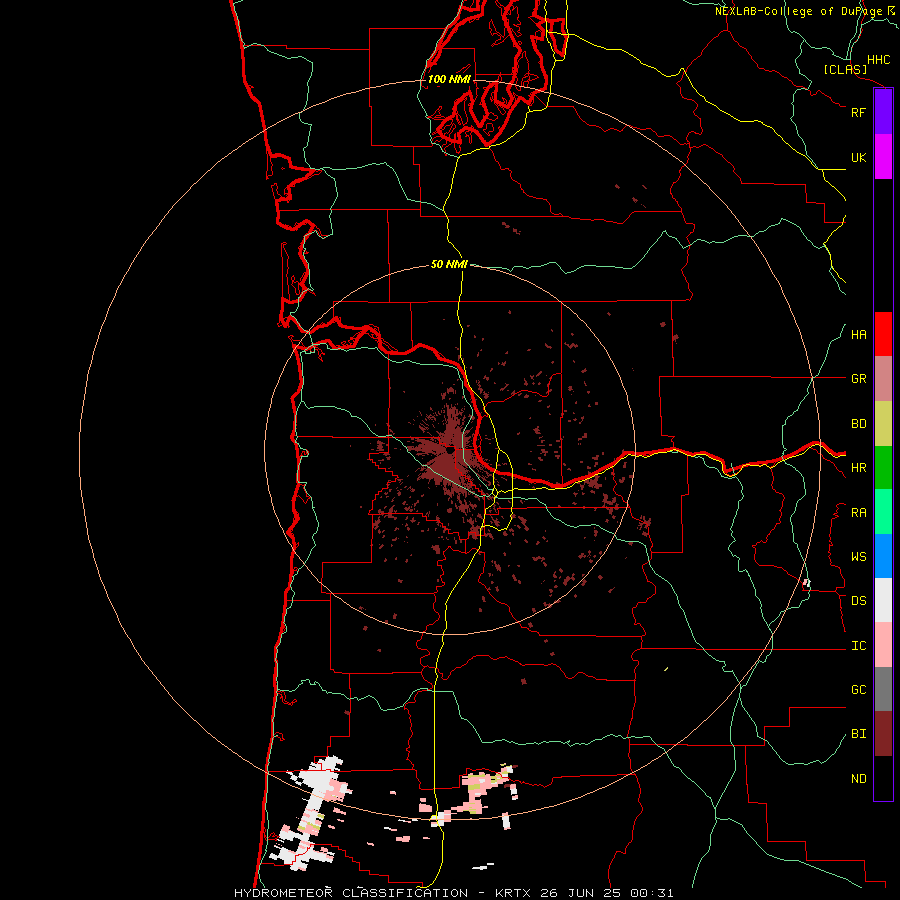
Task: Click the 100 NMI range ring label
Action: [449, 79]
